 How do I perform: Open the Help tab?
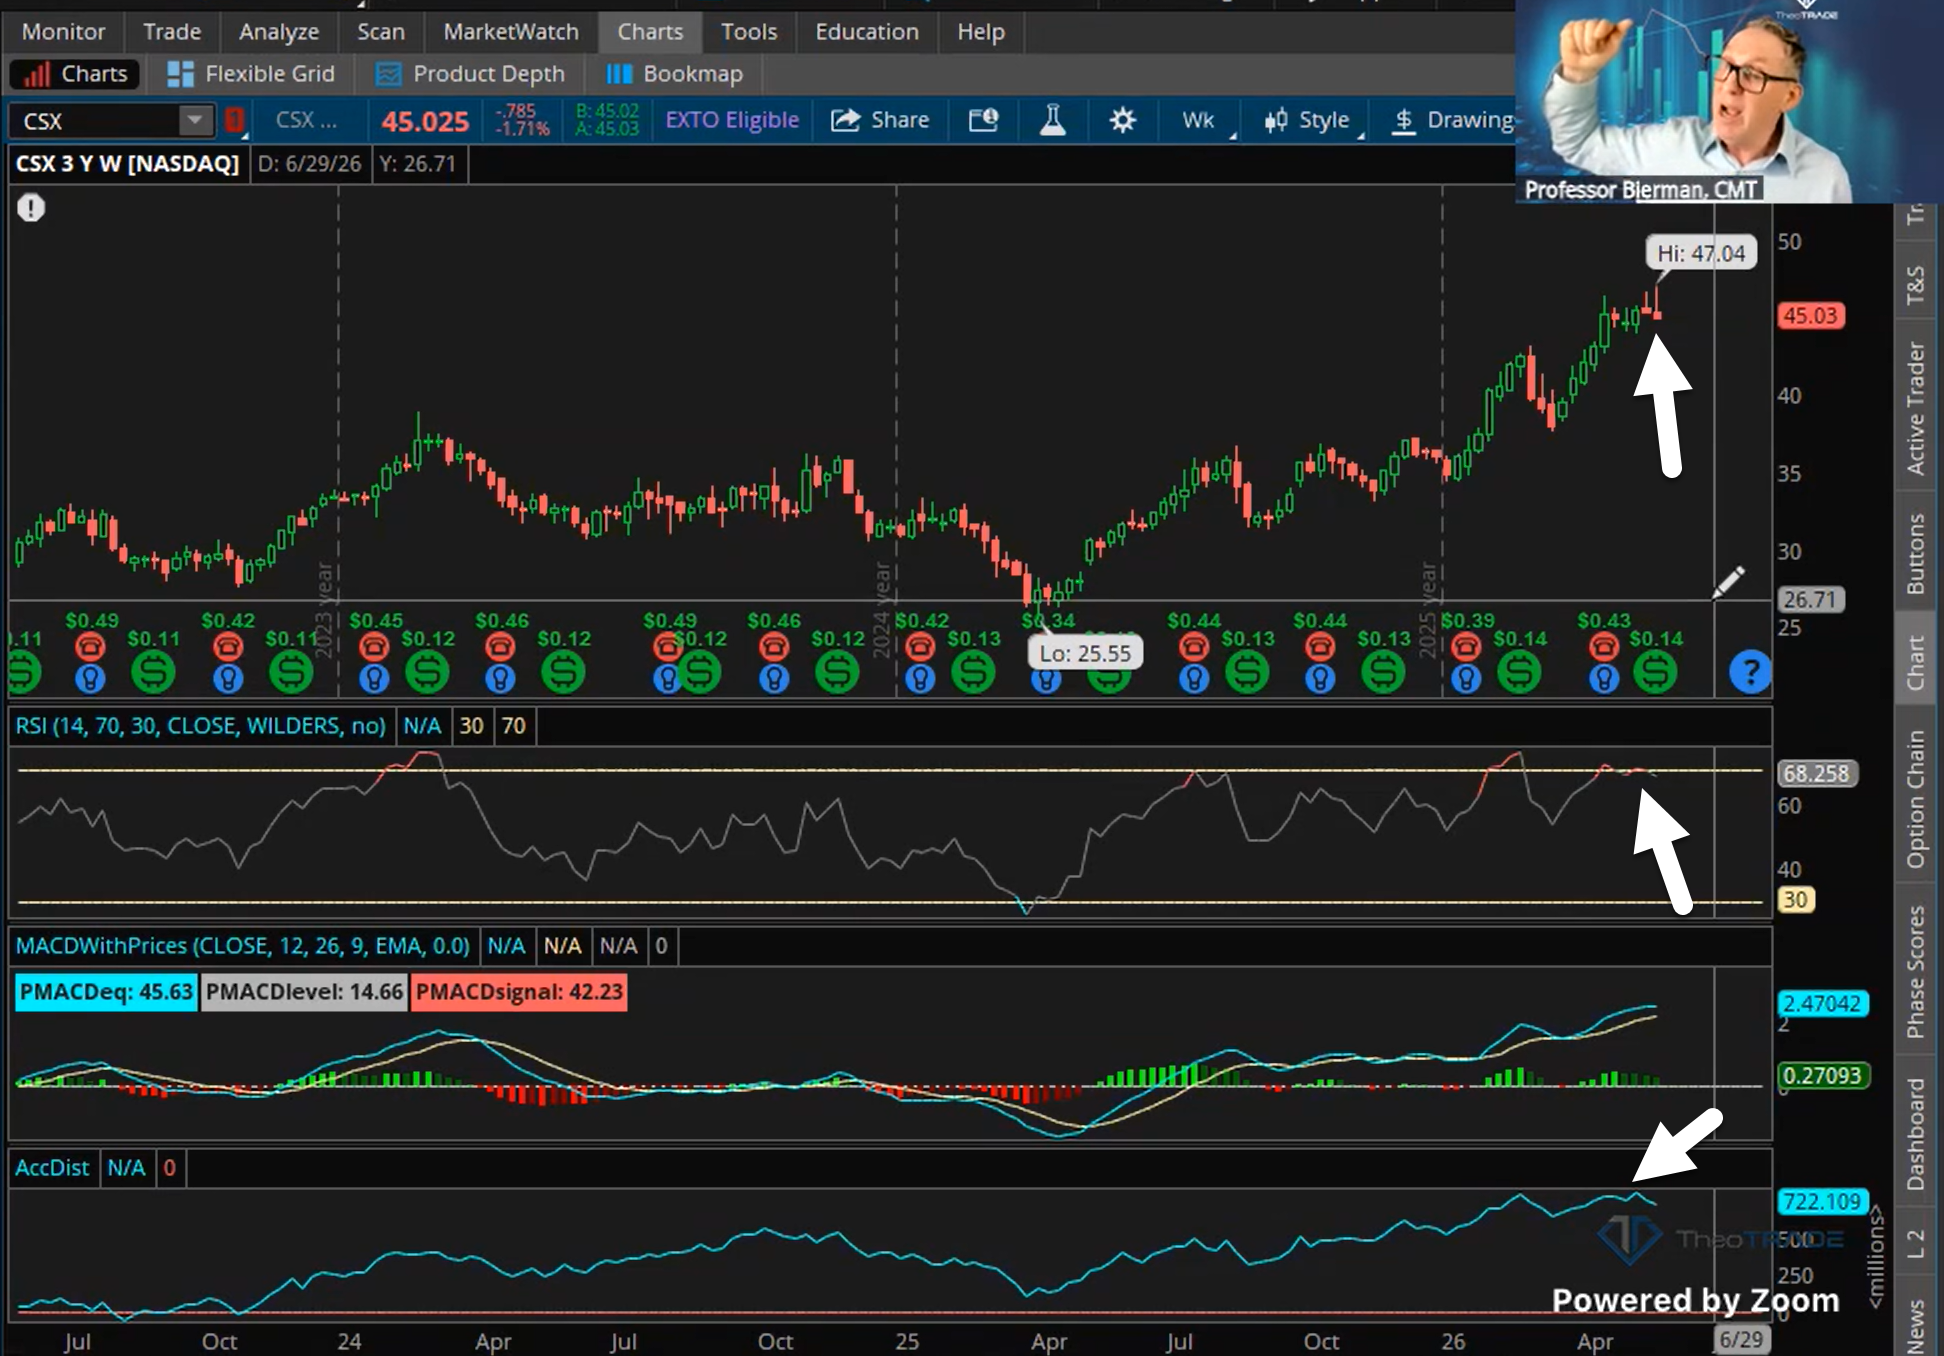click(x=981, y=32)
